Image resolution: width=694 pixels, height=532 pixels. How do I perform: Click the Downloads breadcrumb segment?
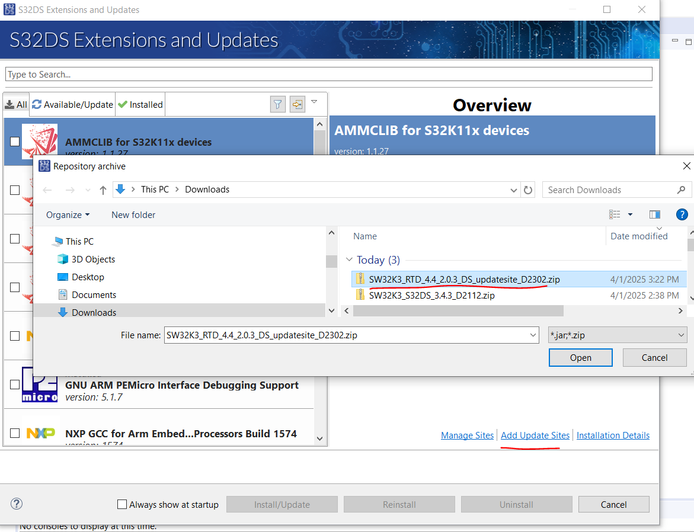click(x=207, y=189)
